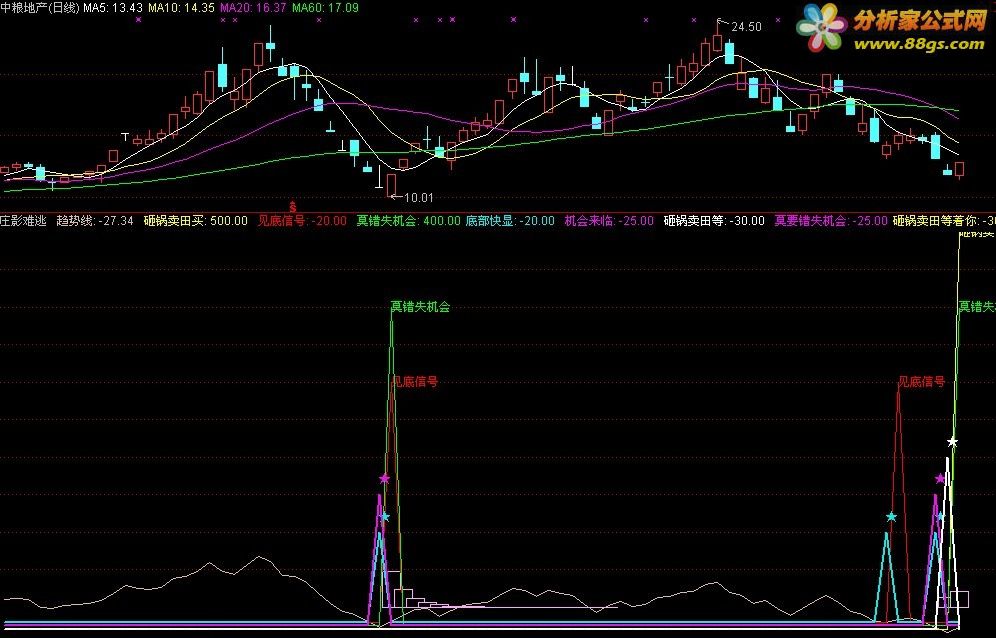Viewport: 996px width, 638px height.
Task: Click the 24.50 high price label
Action: click(x=746, y=27)
